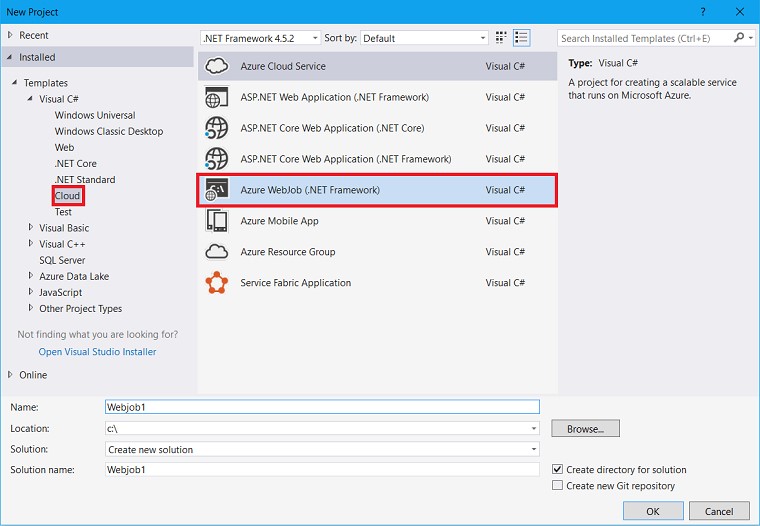
Task: Open the Sort by dropdown
Action: (423, 38)
